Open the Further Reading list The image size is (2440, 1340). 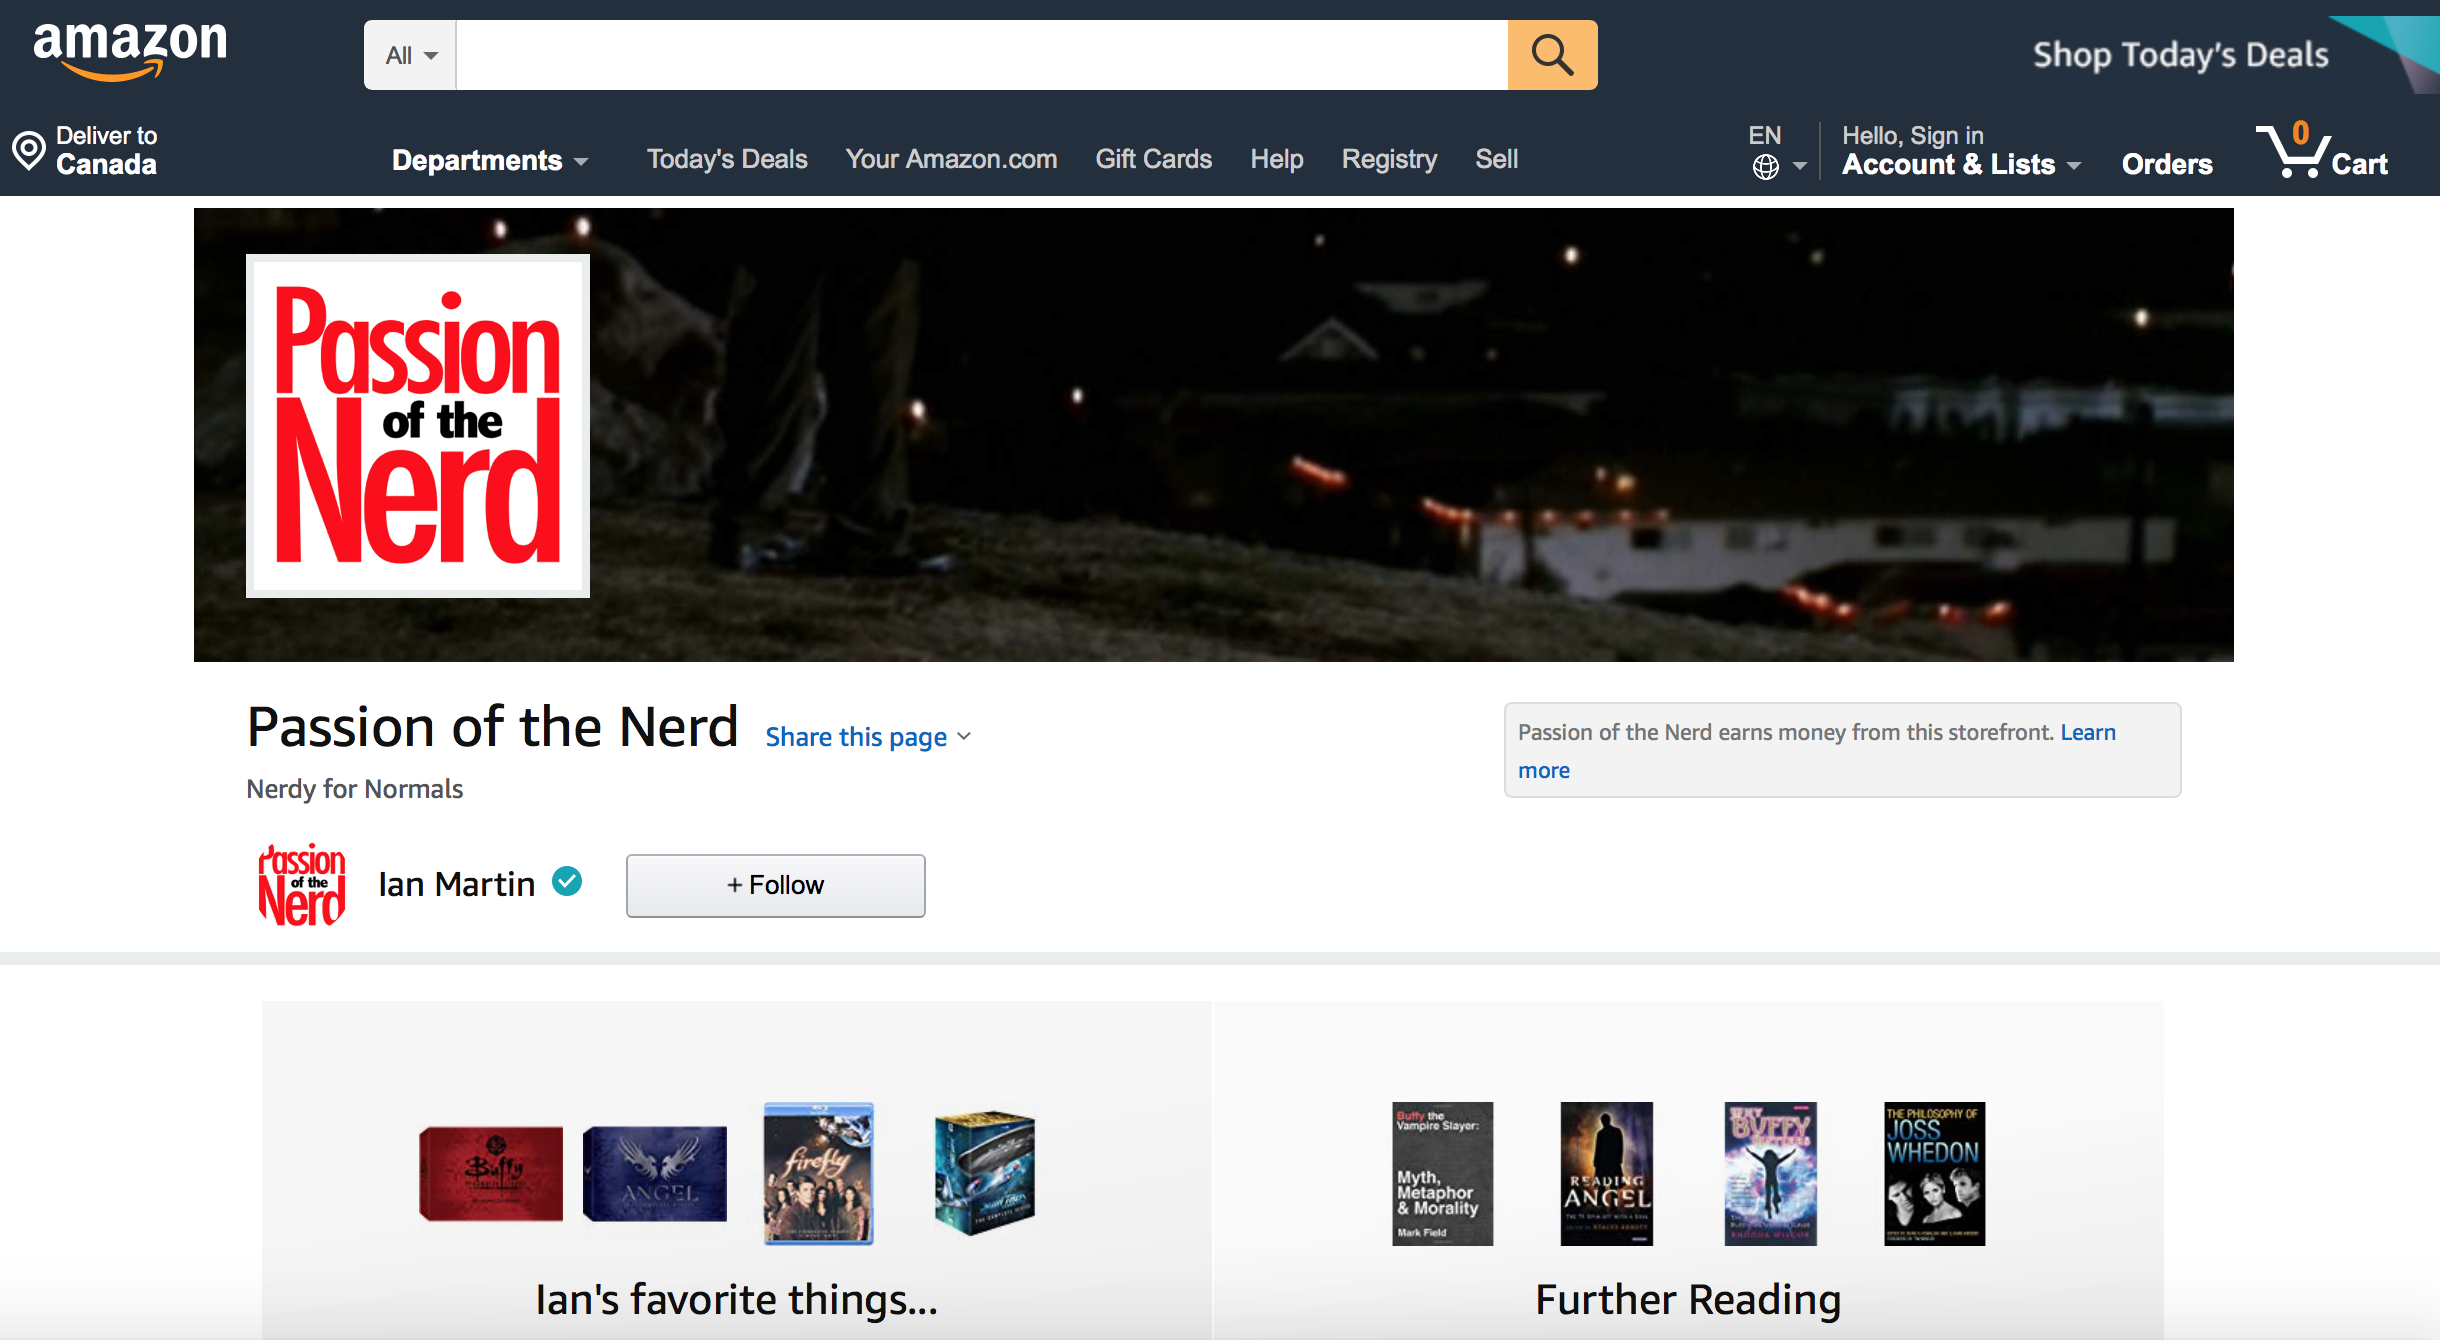click(1688, 1299)
